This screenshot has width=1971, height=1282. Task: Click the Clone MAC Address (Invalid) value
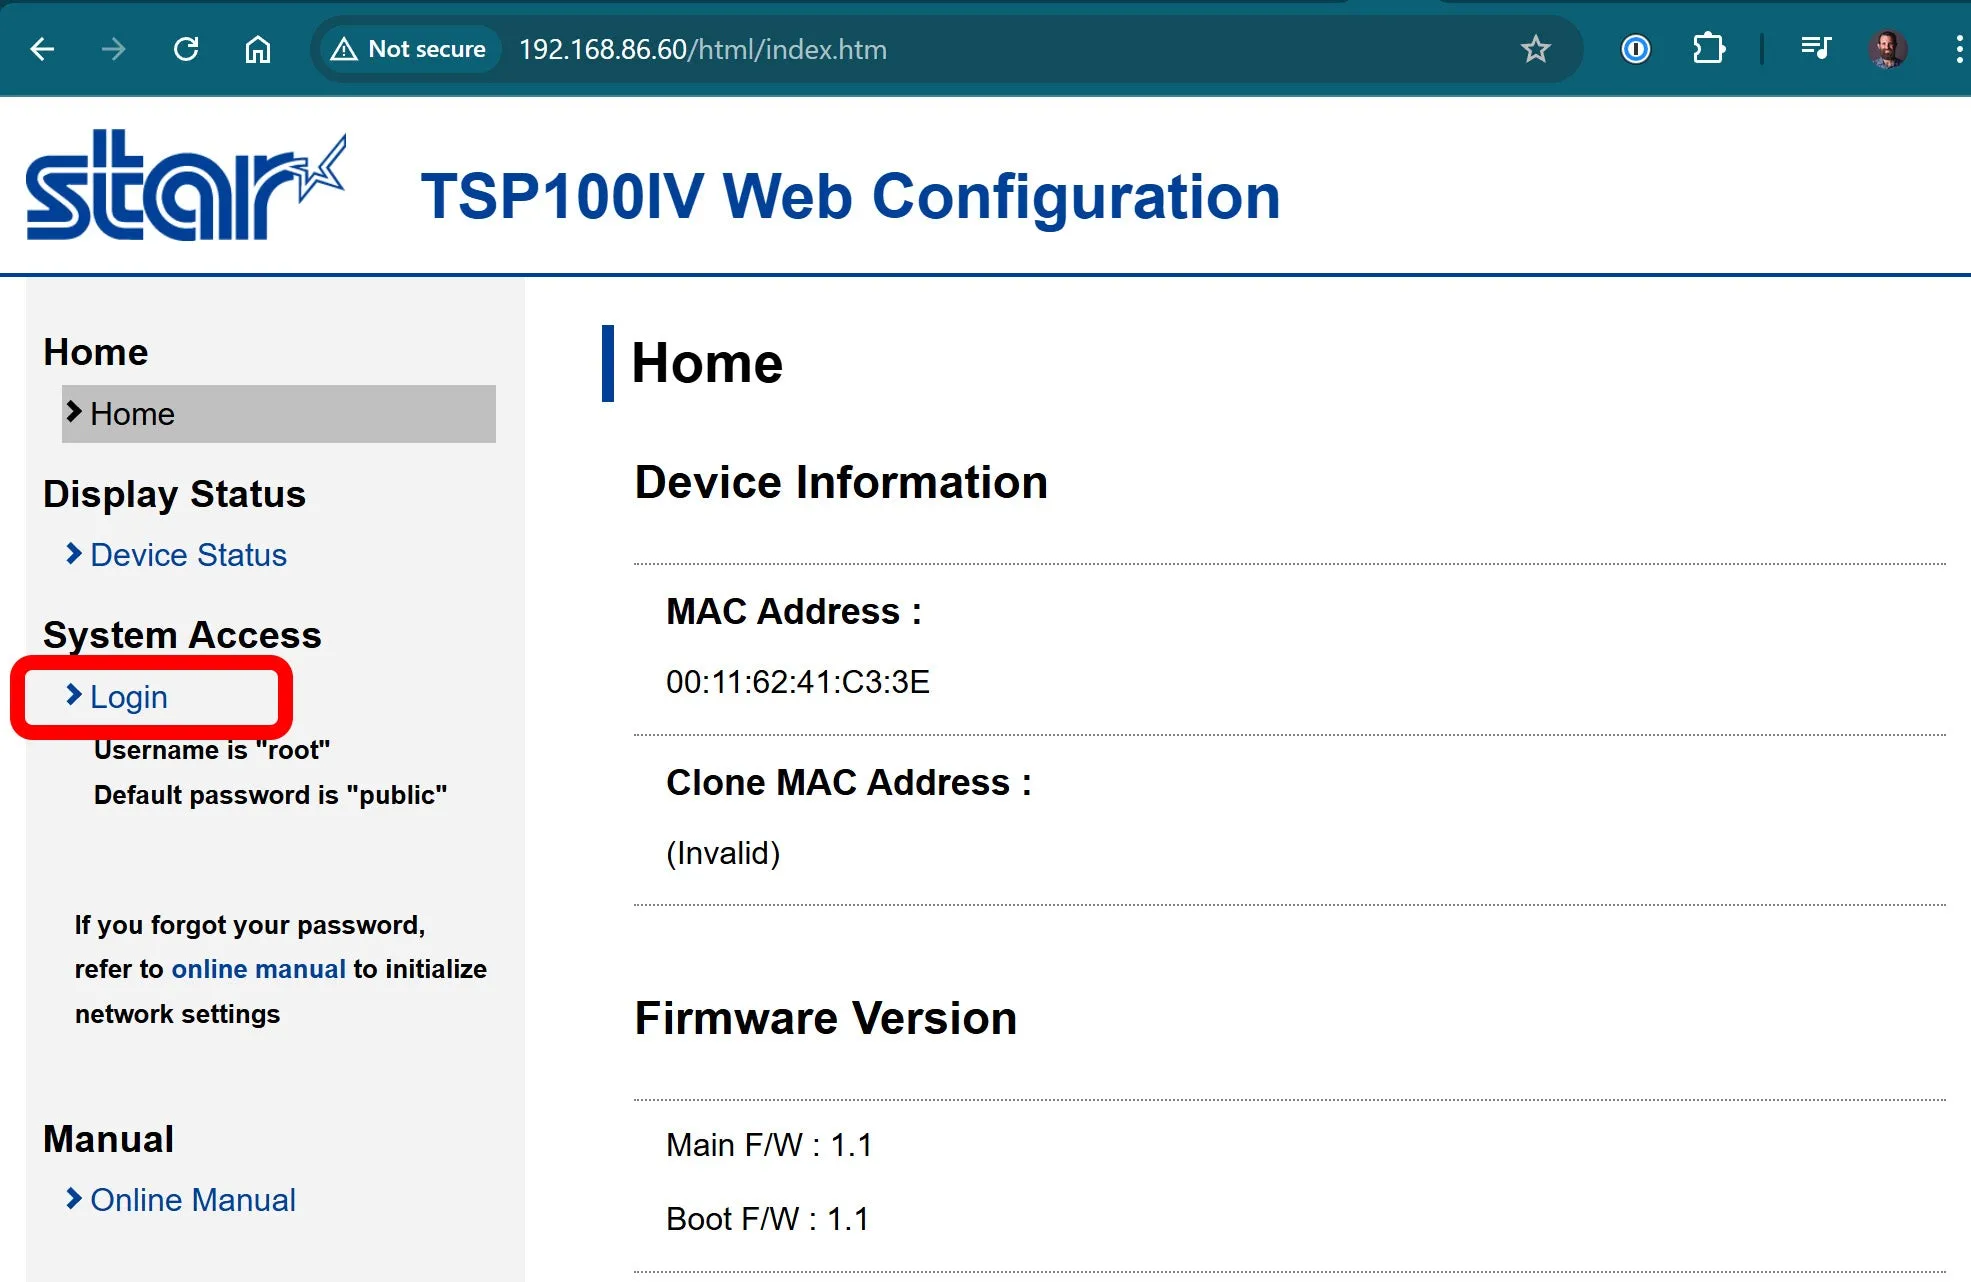[723, 853]
